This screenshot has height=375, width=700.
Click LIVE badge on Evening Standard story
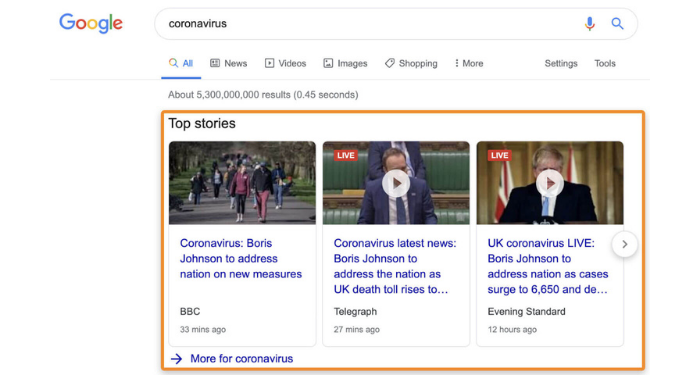tap(500, 155)
